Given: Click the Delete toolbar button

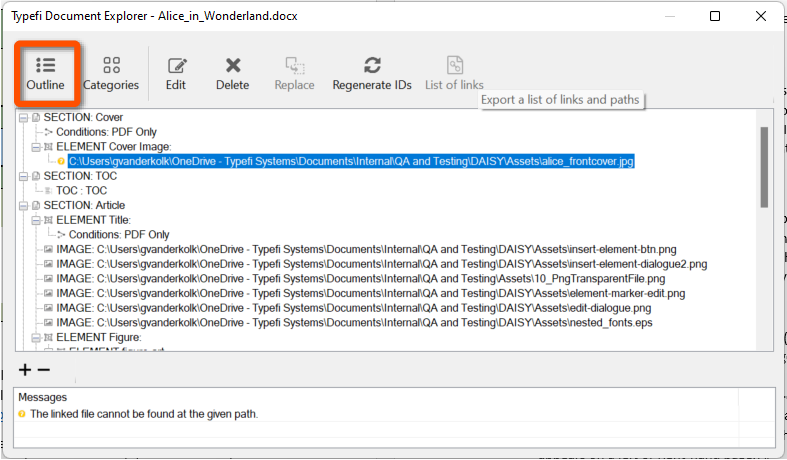Looking at the screenshot, I should coord(232,73).
